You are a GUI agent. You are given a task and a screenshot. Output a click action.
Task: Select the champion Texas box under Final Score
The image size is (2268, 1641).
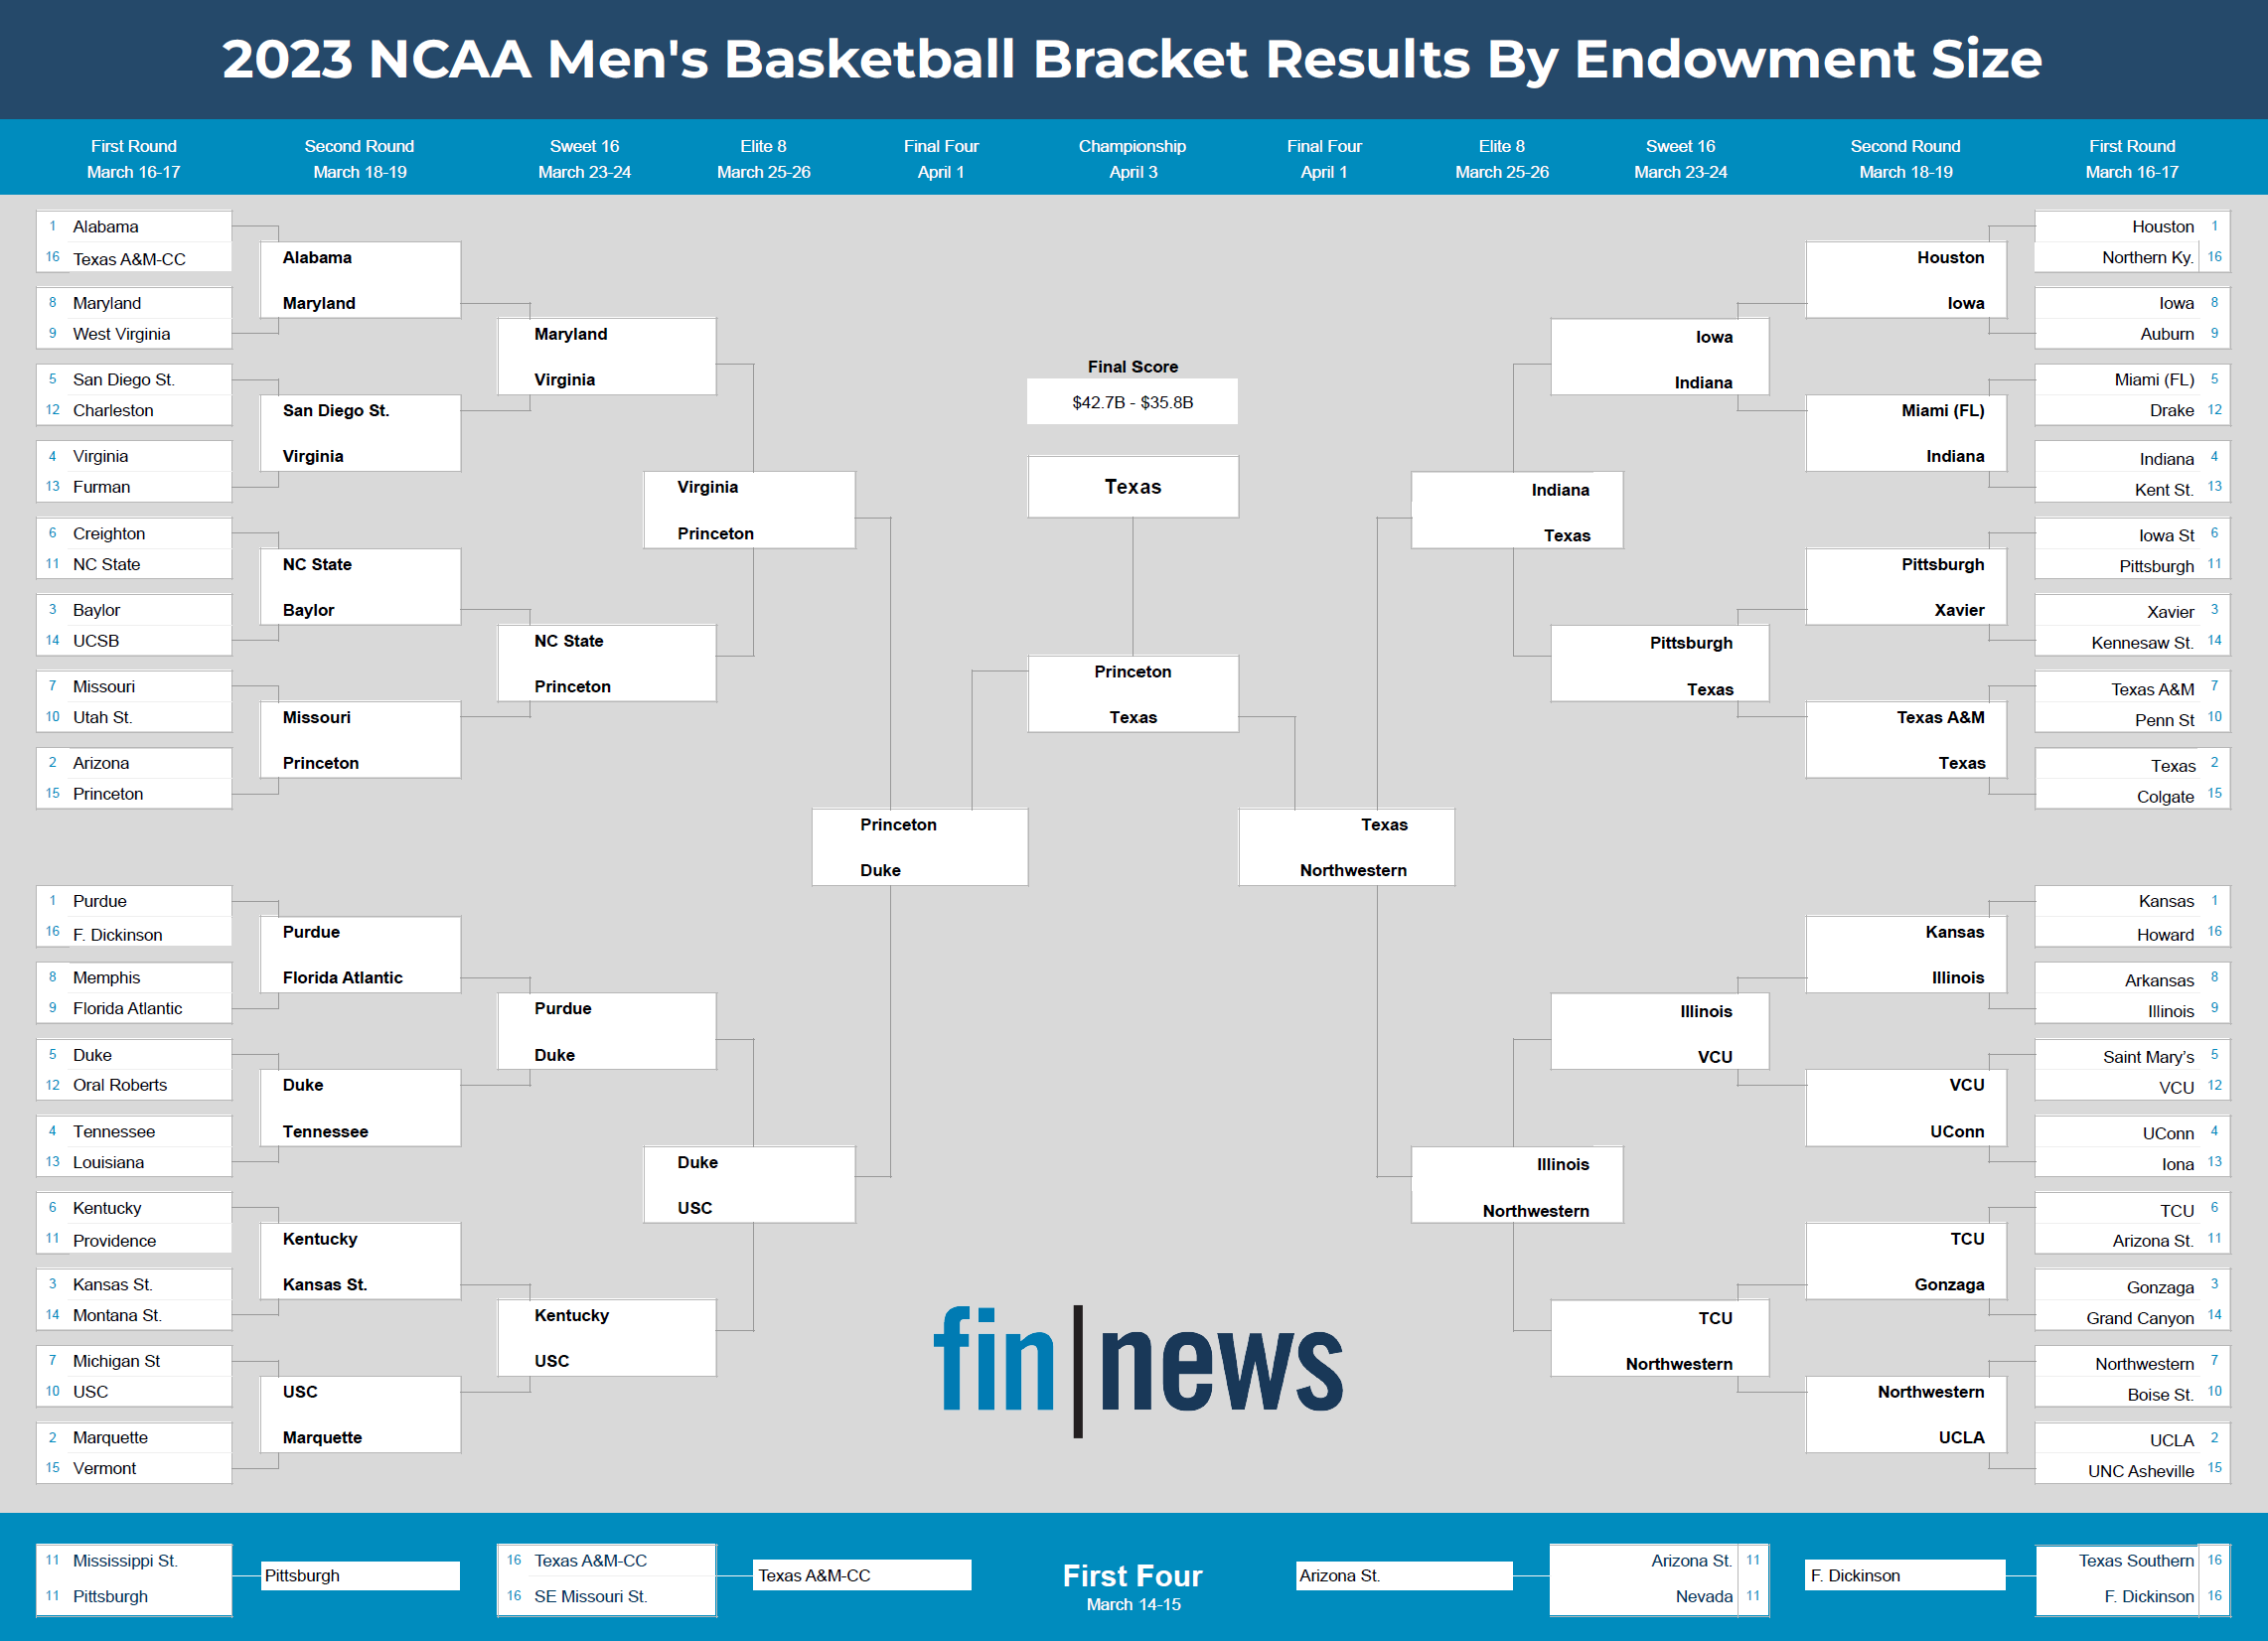[1132, 487]
